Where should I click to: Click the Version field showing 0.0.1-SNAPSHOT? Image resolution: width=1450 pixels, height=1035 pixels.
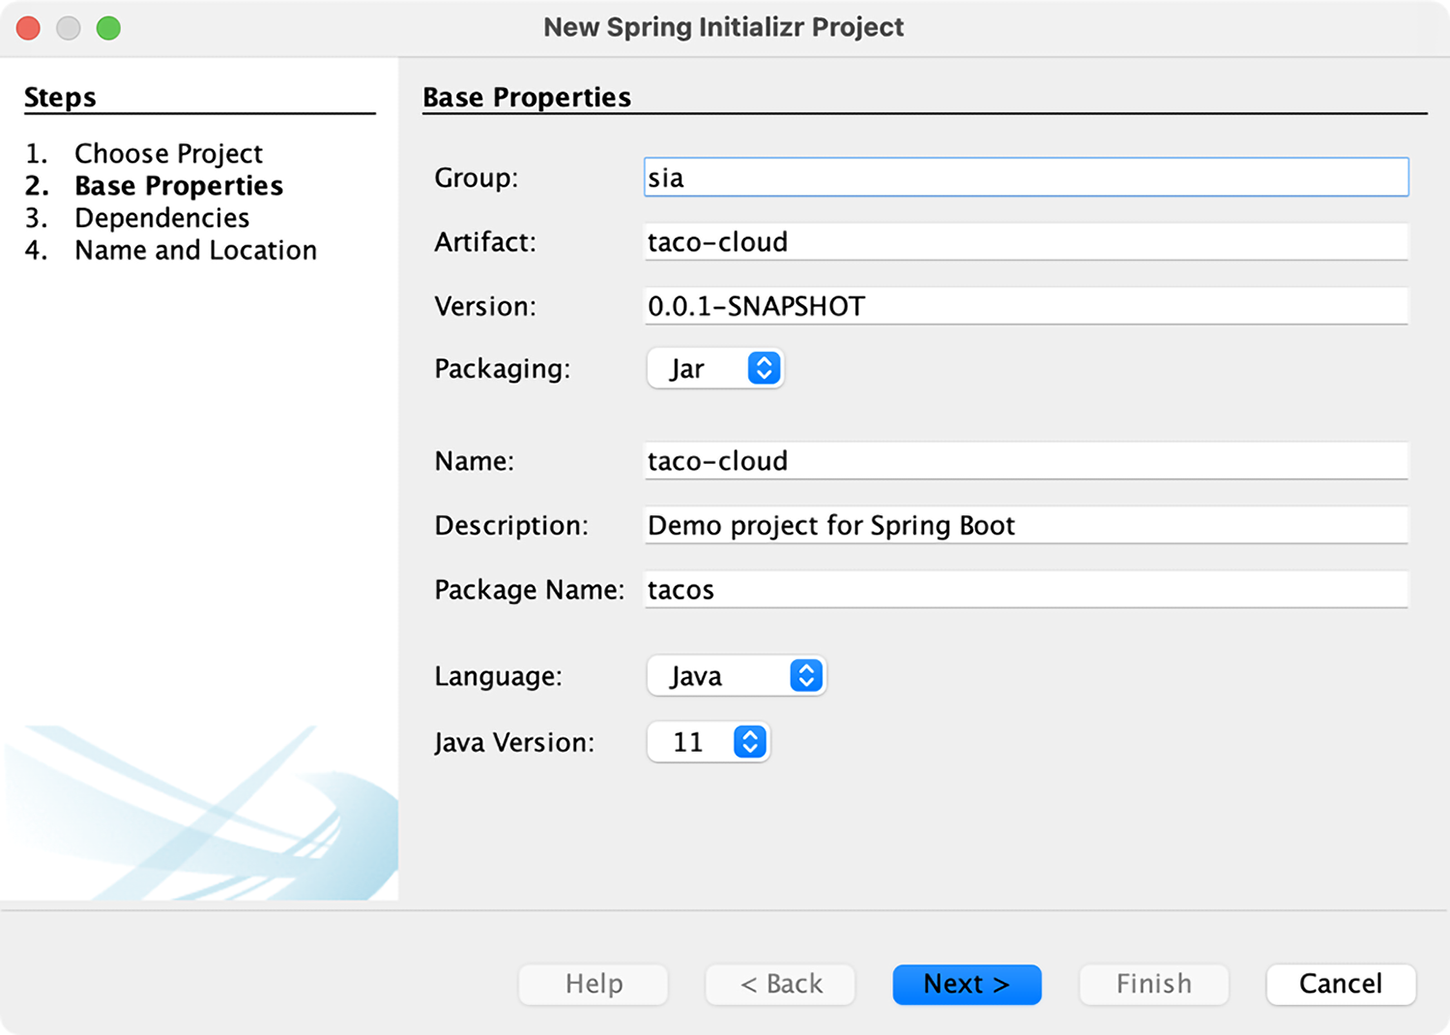pyautogui.click(x=1026, y=306)
